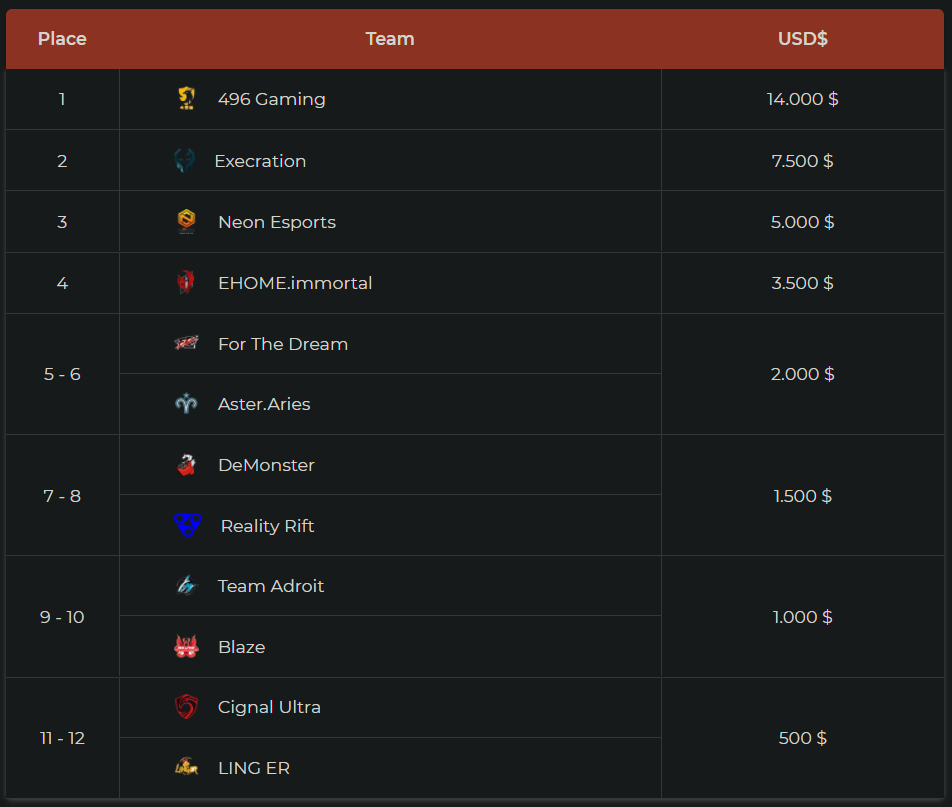This screenshot has height=807, width=952.
Task: Click the Place column header
Action: [62, 39]
